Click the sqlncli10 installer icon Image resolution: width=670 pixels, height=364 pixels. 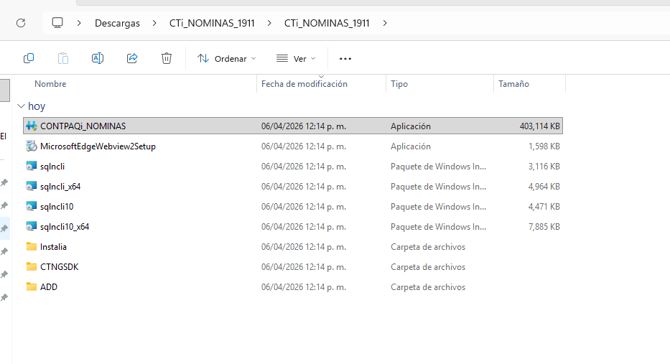31,206
